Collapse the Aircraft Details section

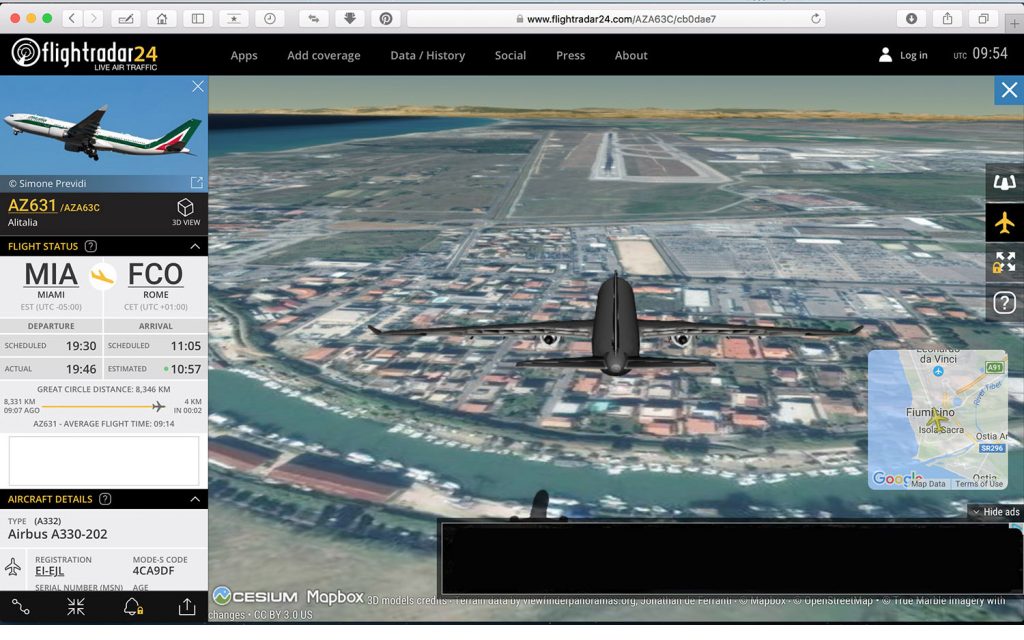pos(195,499)
